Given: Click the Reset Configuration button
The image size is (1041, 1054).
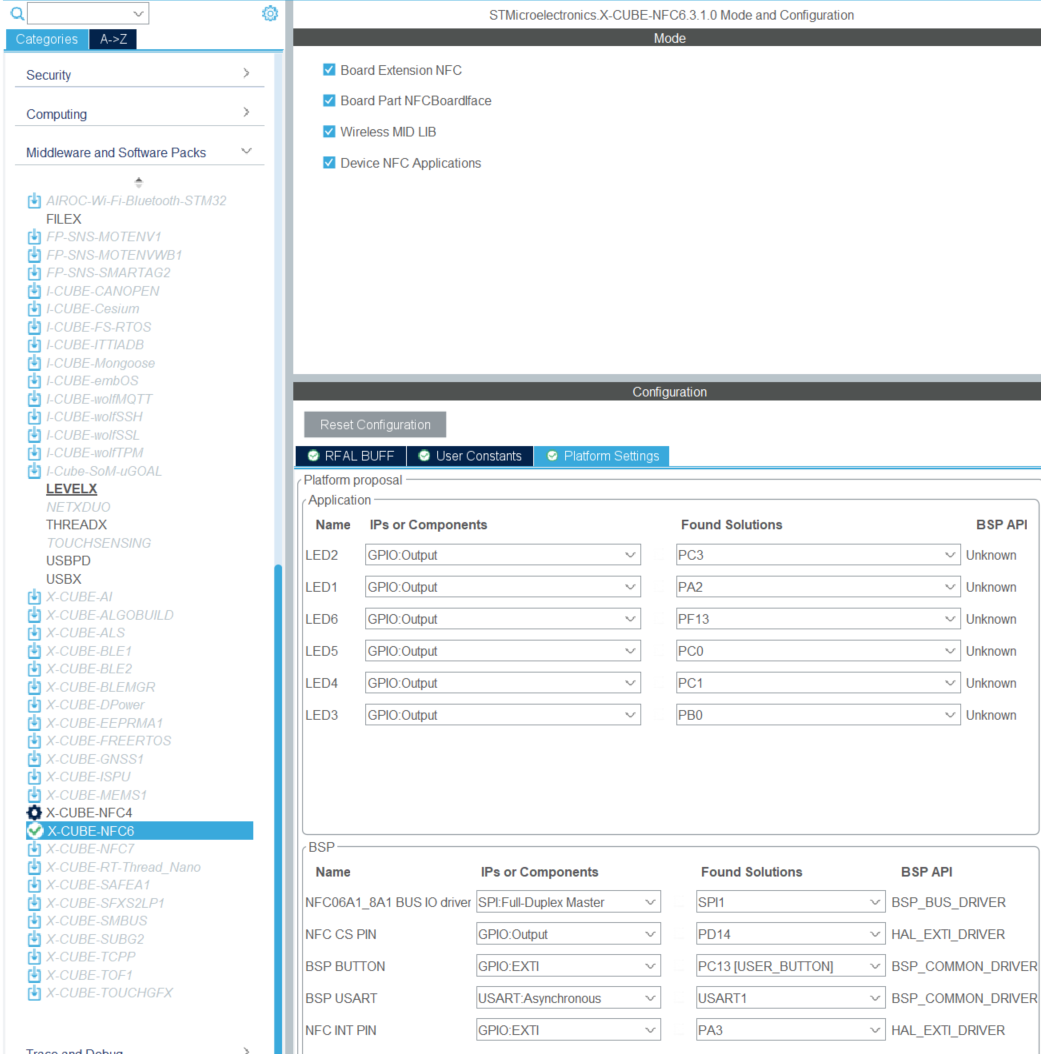Looking at the screenshot, I should (x=375, y=425).
